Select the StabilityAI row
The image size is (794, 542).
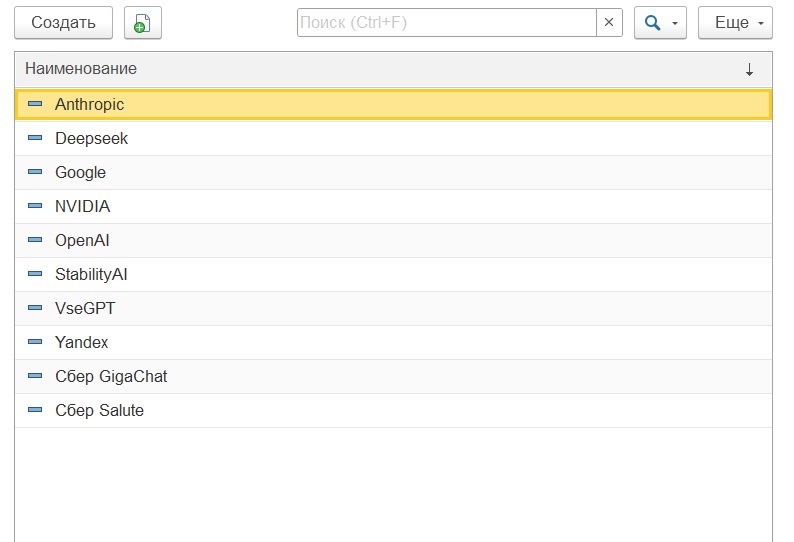(x=393, y=274)
